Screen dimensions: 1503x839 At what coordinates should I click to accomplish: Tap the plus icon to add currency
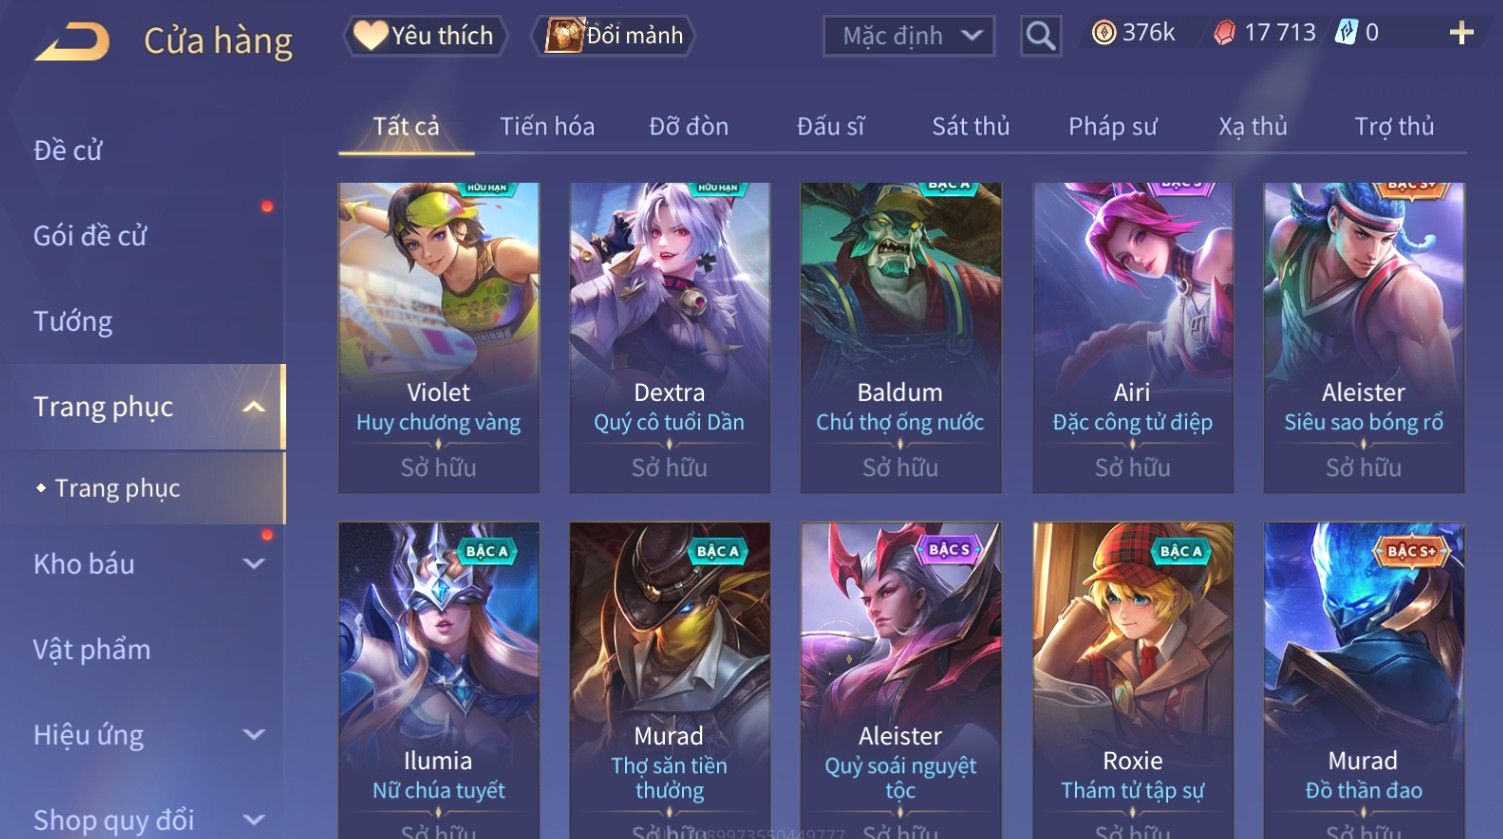pyautogui.click(x=1461, y=33)
